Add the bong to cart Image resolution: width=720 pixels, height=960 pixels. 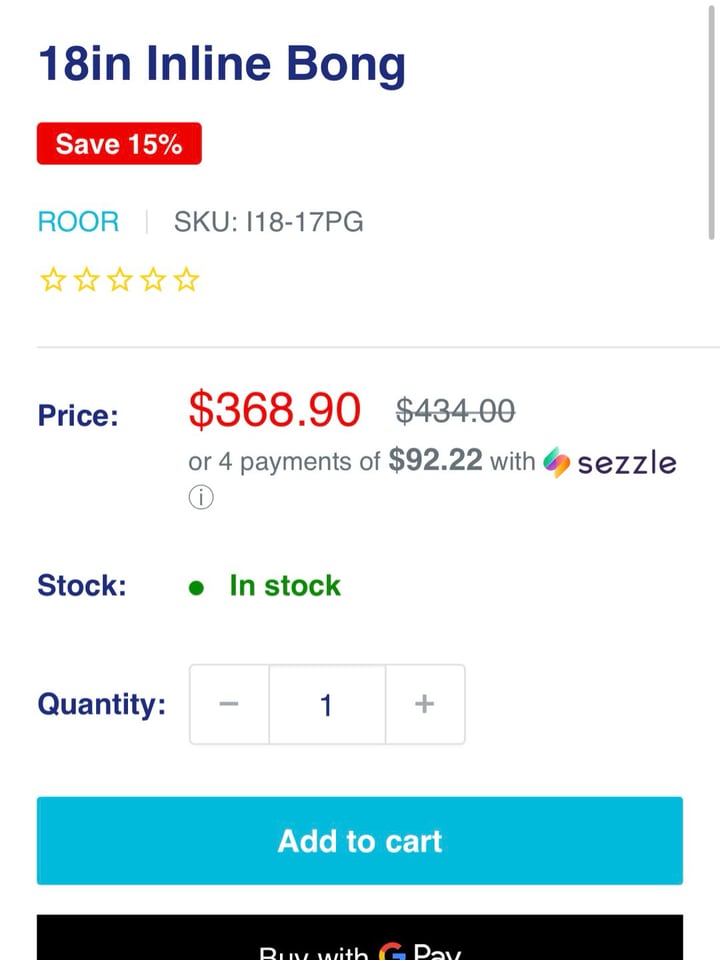pyautogui.click(x=360, y=841)
